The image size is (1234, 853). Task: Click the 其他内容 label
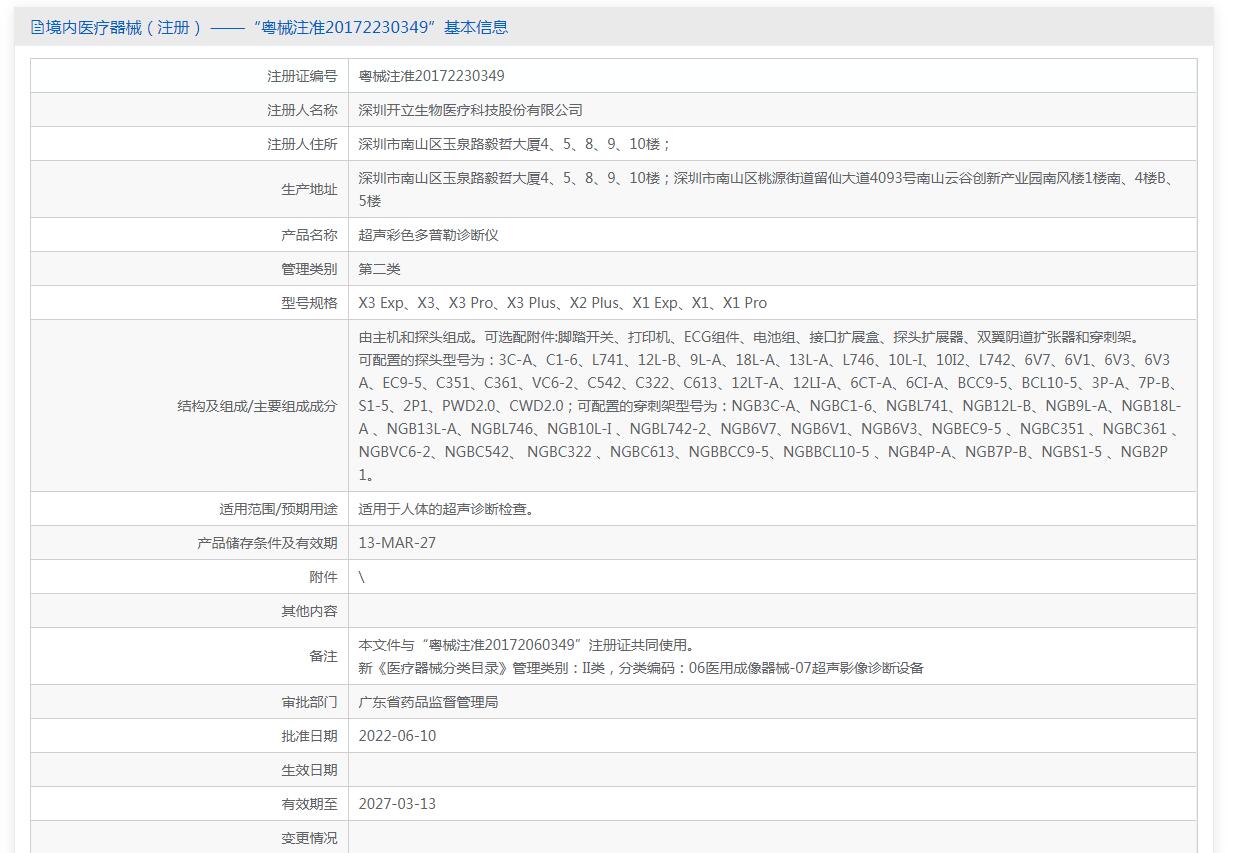coord(309,611)
